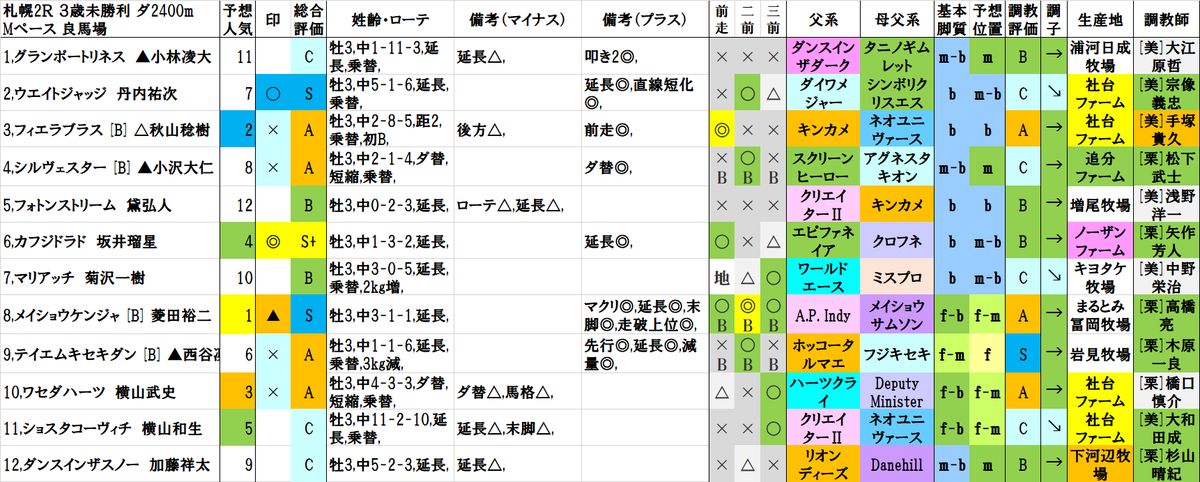This screenshot has width=1200, height=482.
Task: Click the blue S 調教評価 for テイエムキセキダン
Action: (x=1021, y=352)
